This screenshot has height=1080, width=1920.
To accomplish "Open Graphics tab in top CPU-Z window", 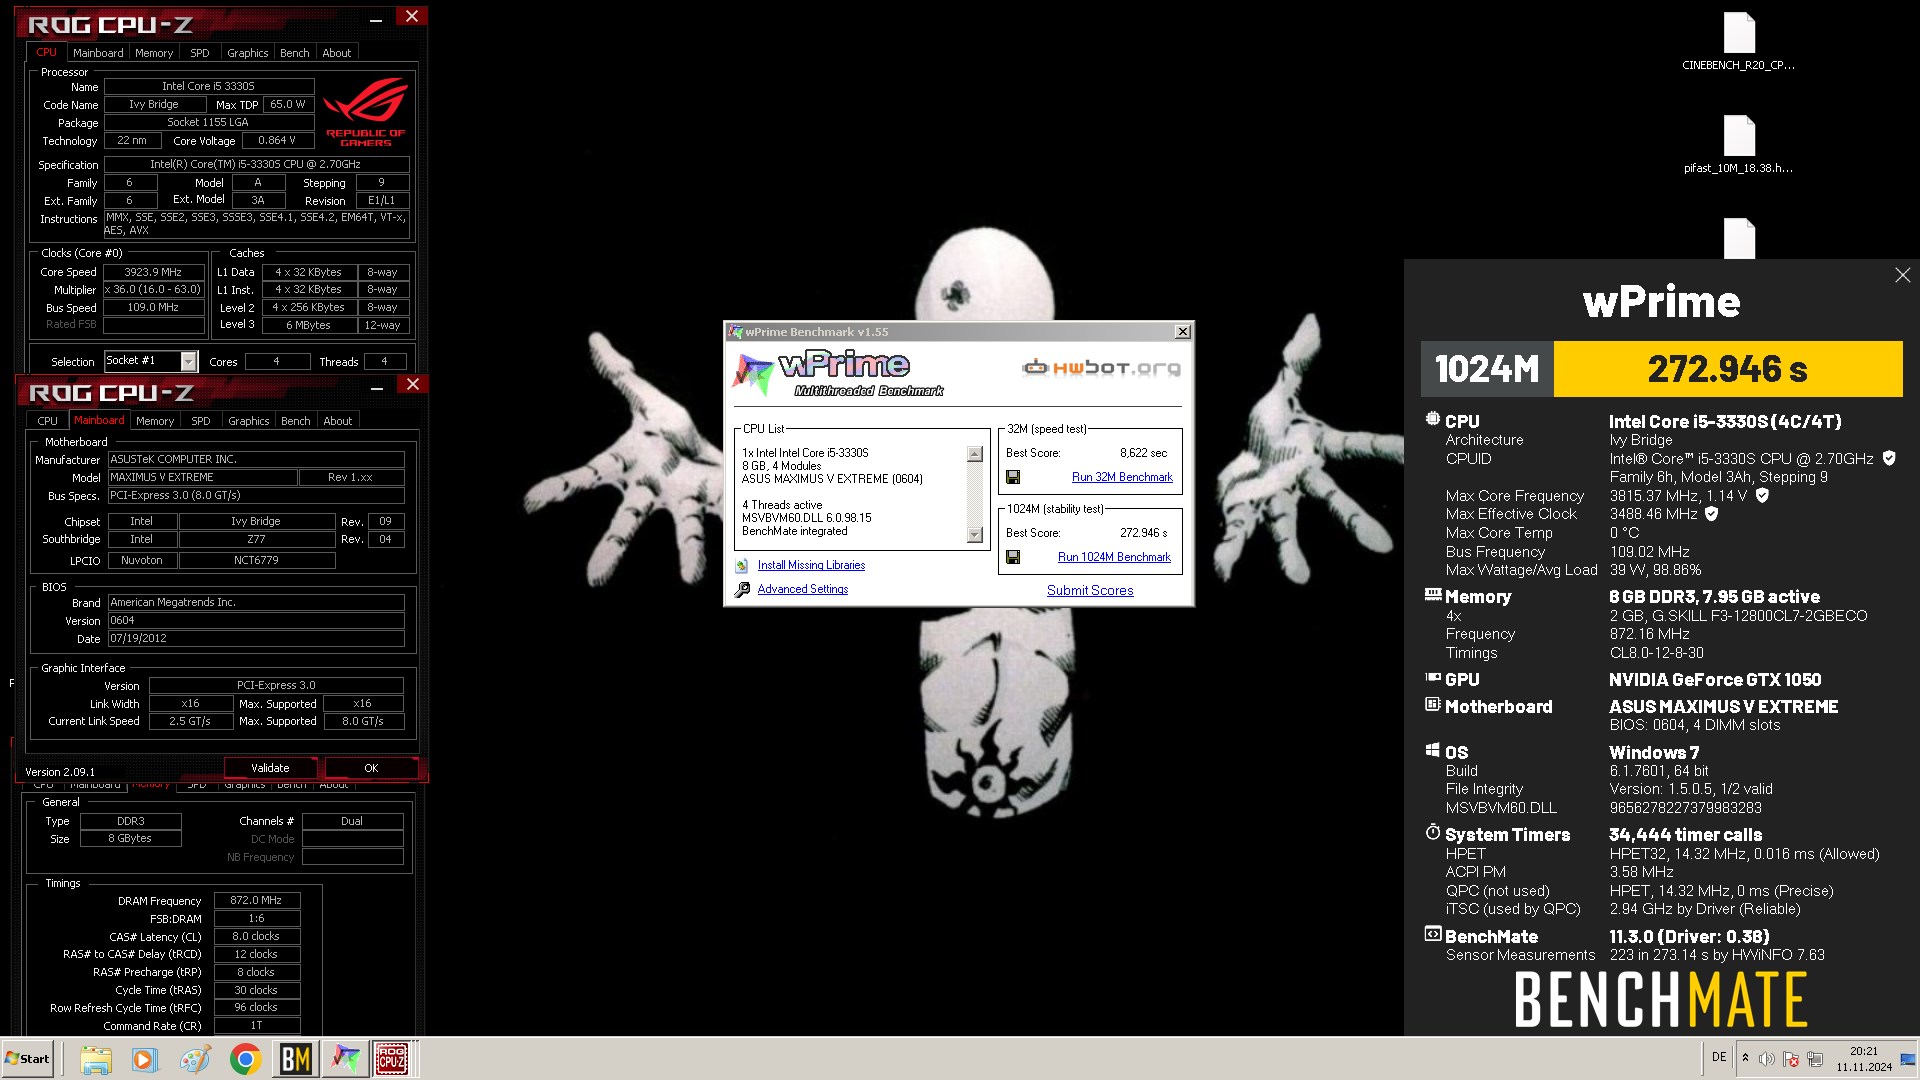I will (x=247, y=53).
